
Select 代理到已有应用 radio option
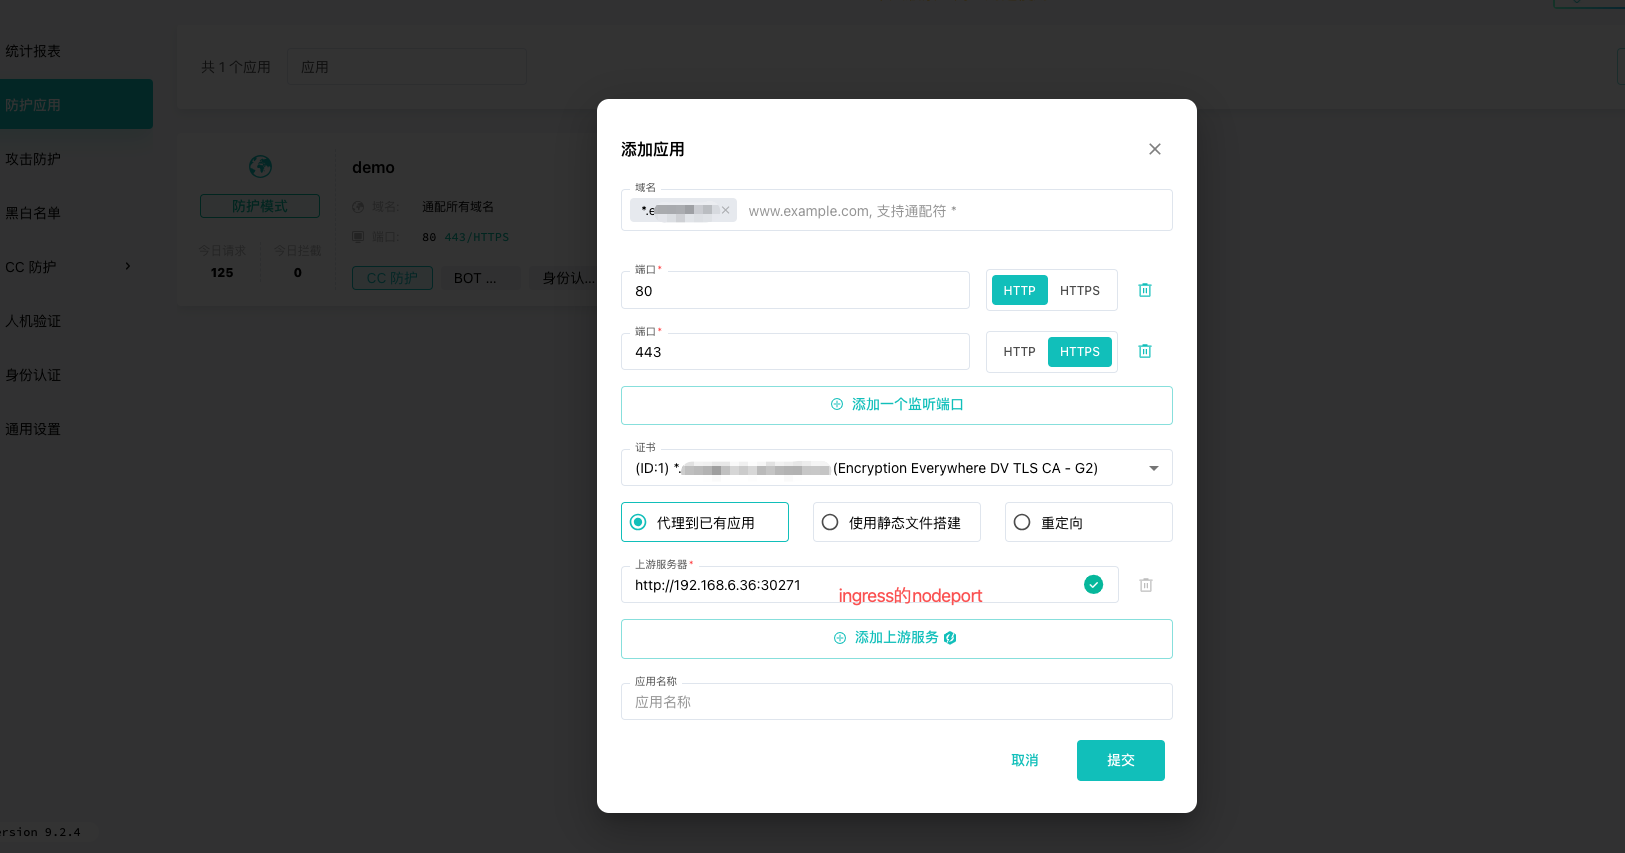(705, 522)
